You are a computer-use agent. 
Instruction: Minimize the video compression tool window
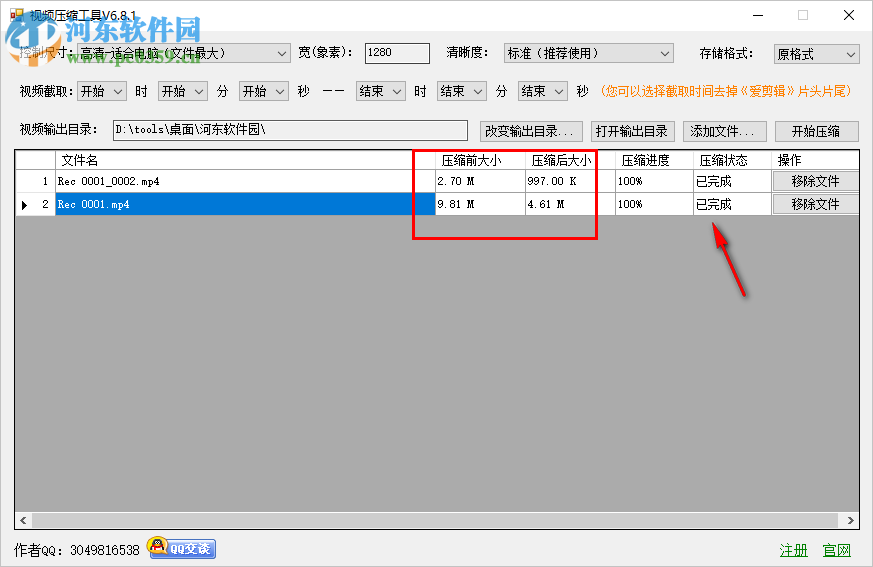pyautogui.click(x=758, y=15)
